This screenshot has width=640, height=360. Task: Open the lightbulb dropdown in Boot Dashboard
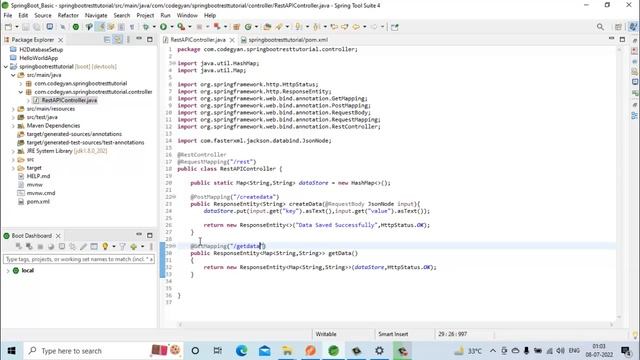113,247
